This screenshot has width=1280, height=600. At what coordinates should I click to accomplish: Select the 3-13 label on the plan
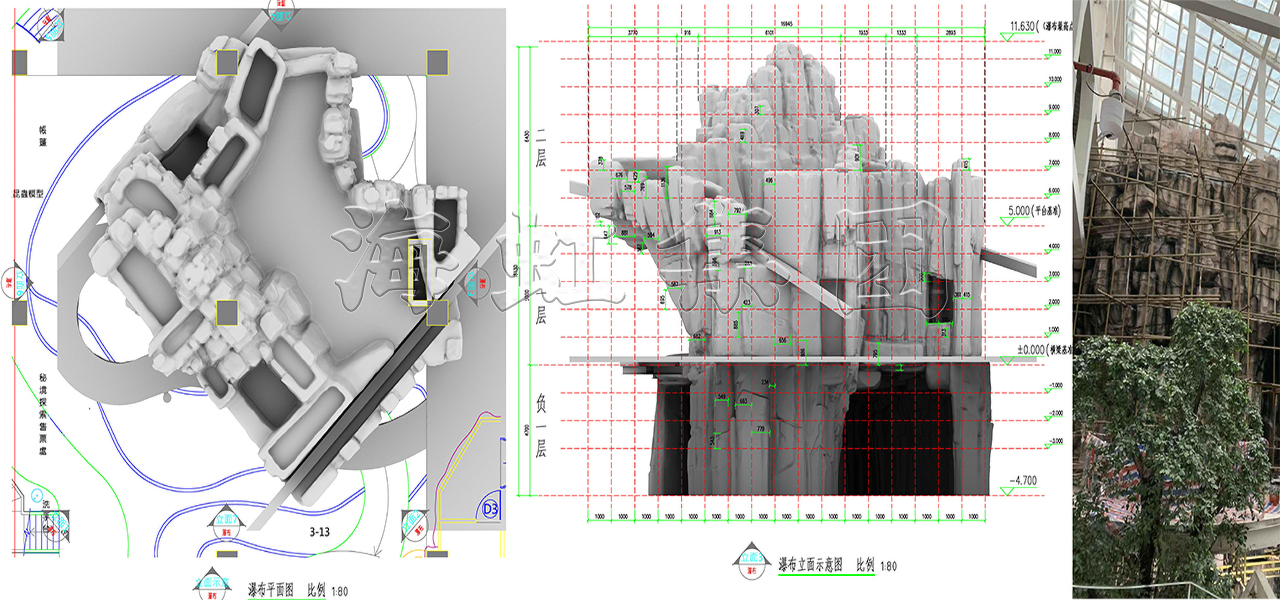(x=319, y=533)
